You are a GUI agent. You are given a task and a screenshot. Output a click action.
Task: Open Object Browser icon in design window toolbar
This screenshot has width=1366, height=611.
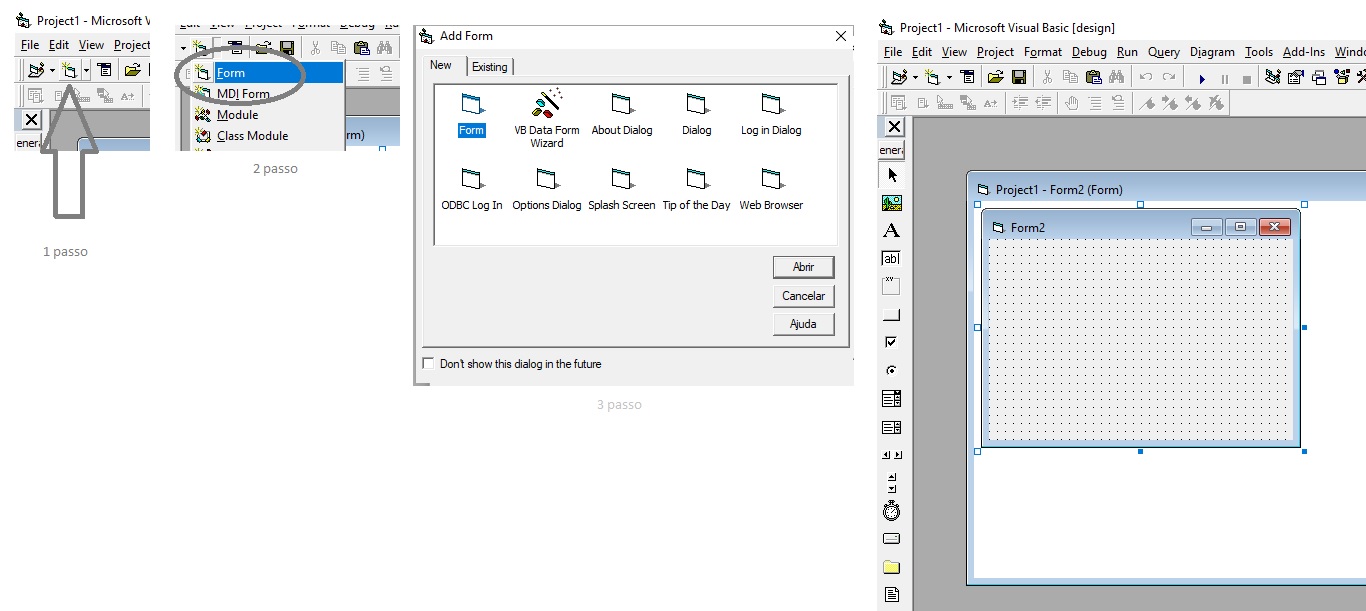tap(1342, 77)
